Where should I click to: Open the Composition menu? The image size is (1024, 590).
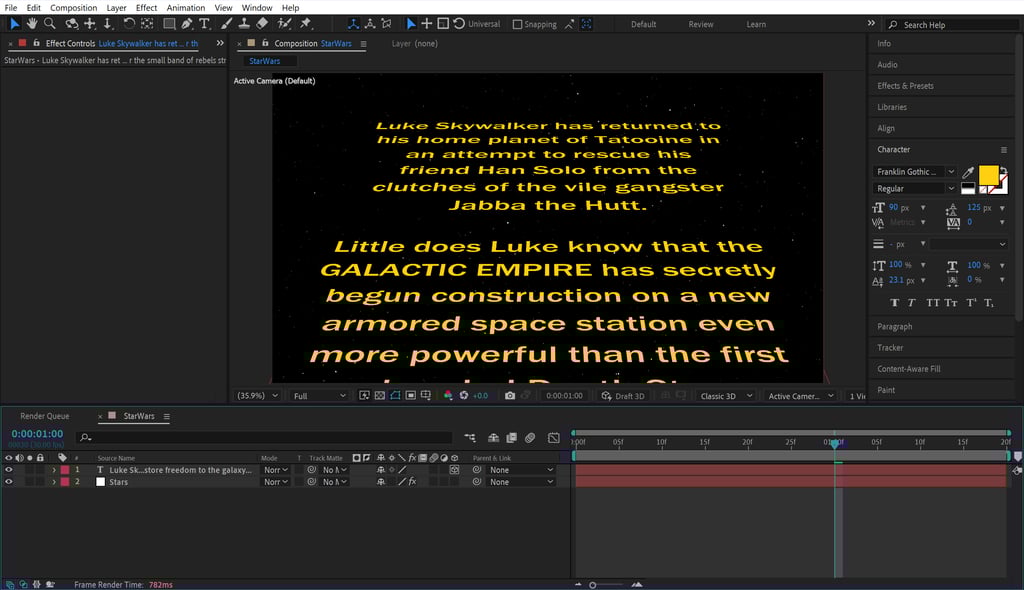pyautogui.click(x=74, y=8)
